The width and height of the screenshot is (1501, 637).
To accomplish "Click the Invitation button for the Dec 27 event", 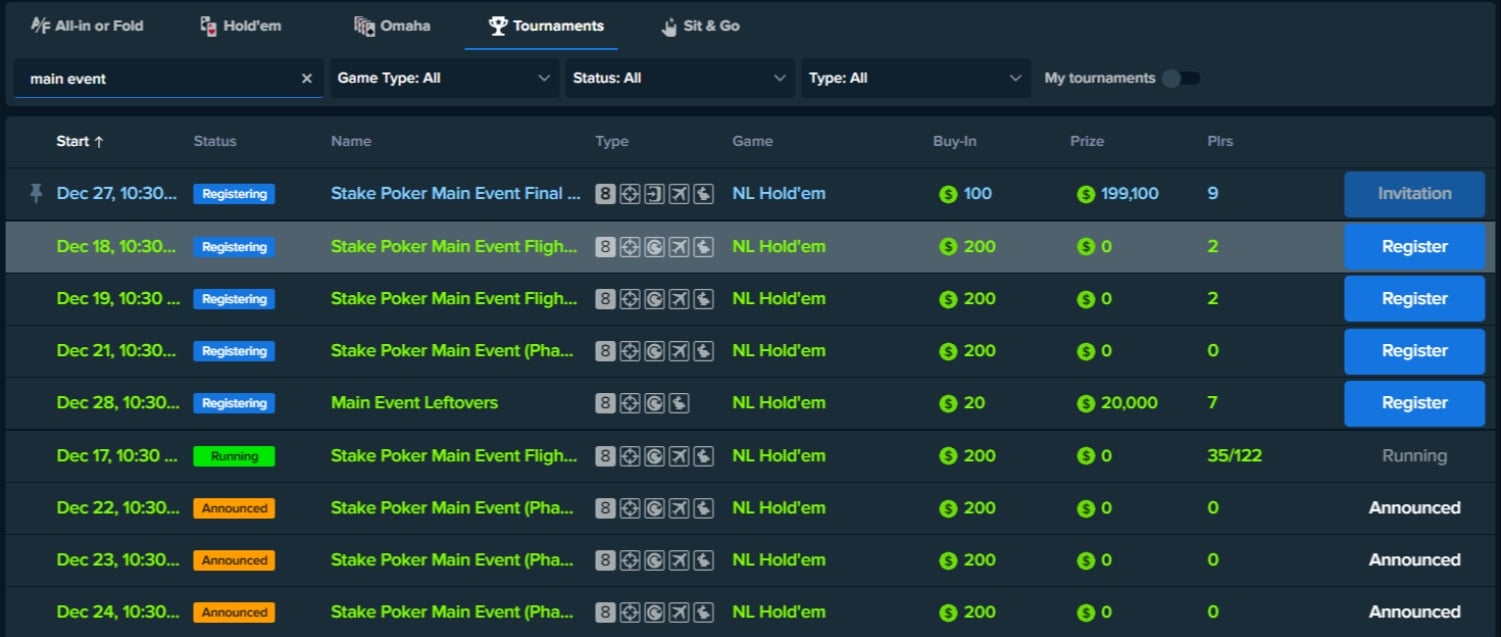I will click(1414, 194).
